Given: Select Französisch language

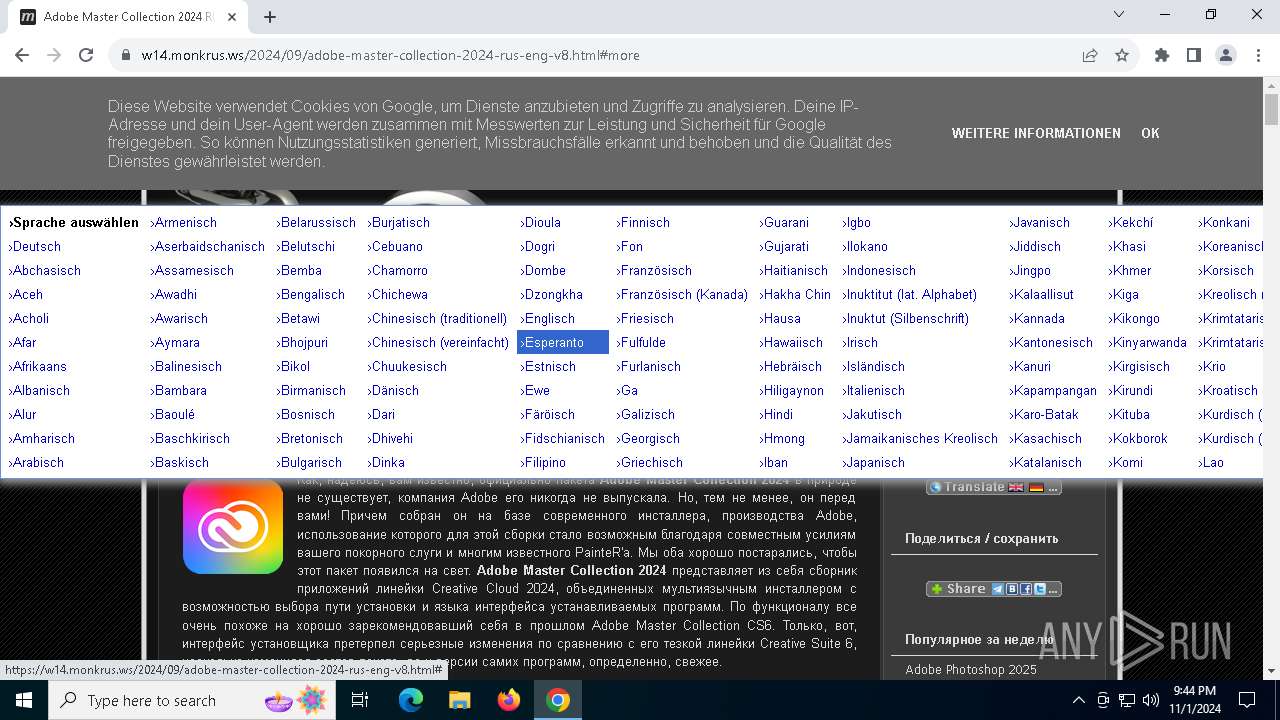Looking at the screenshot, I should 655,270.
